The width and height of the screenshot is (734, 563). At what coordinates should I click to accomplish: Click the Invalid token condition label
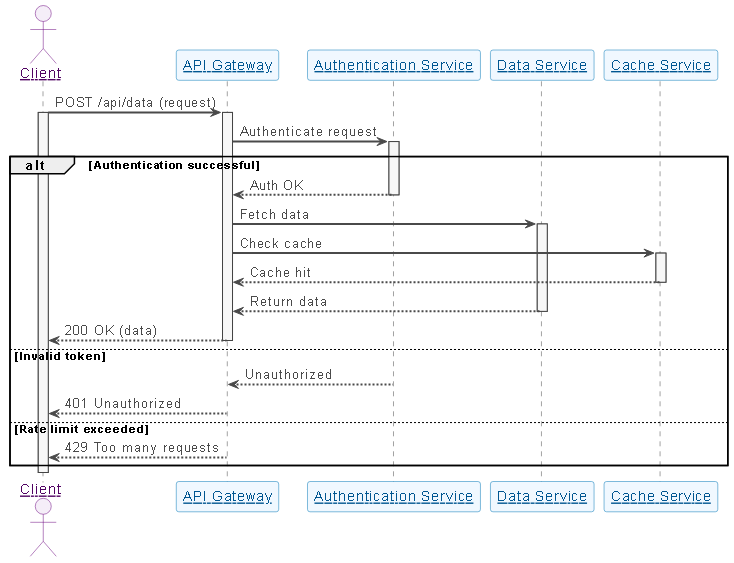(60, 356)
